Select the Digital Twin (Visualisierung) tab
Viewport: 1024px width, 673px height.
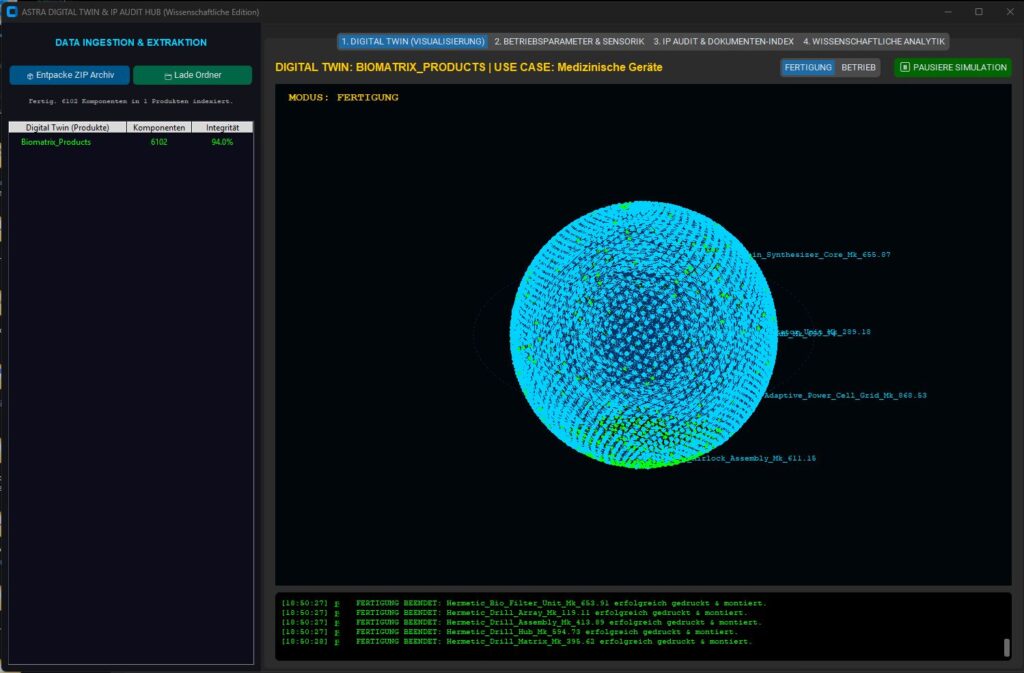coord(412,42)
